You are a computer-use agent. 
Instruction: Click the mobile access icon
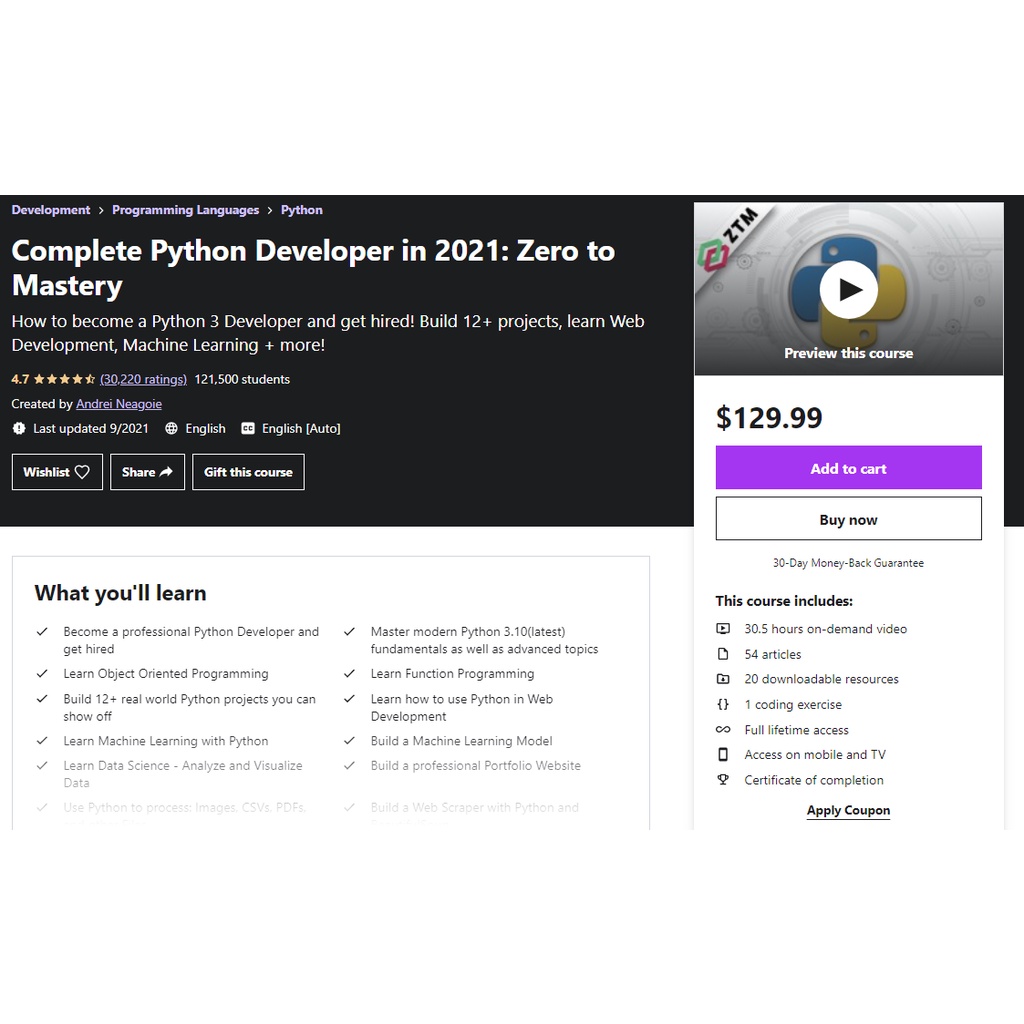click(x=723, y=755)
